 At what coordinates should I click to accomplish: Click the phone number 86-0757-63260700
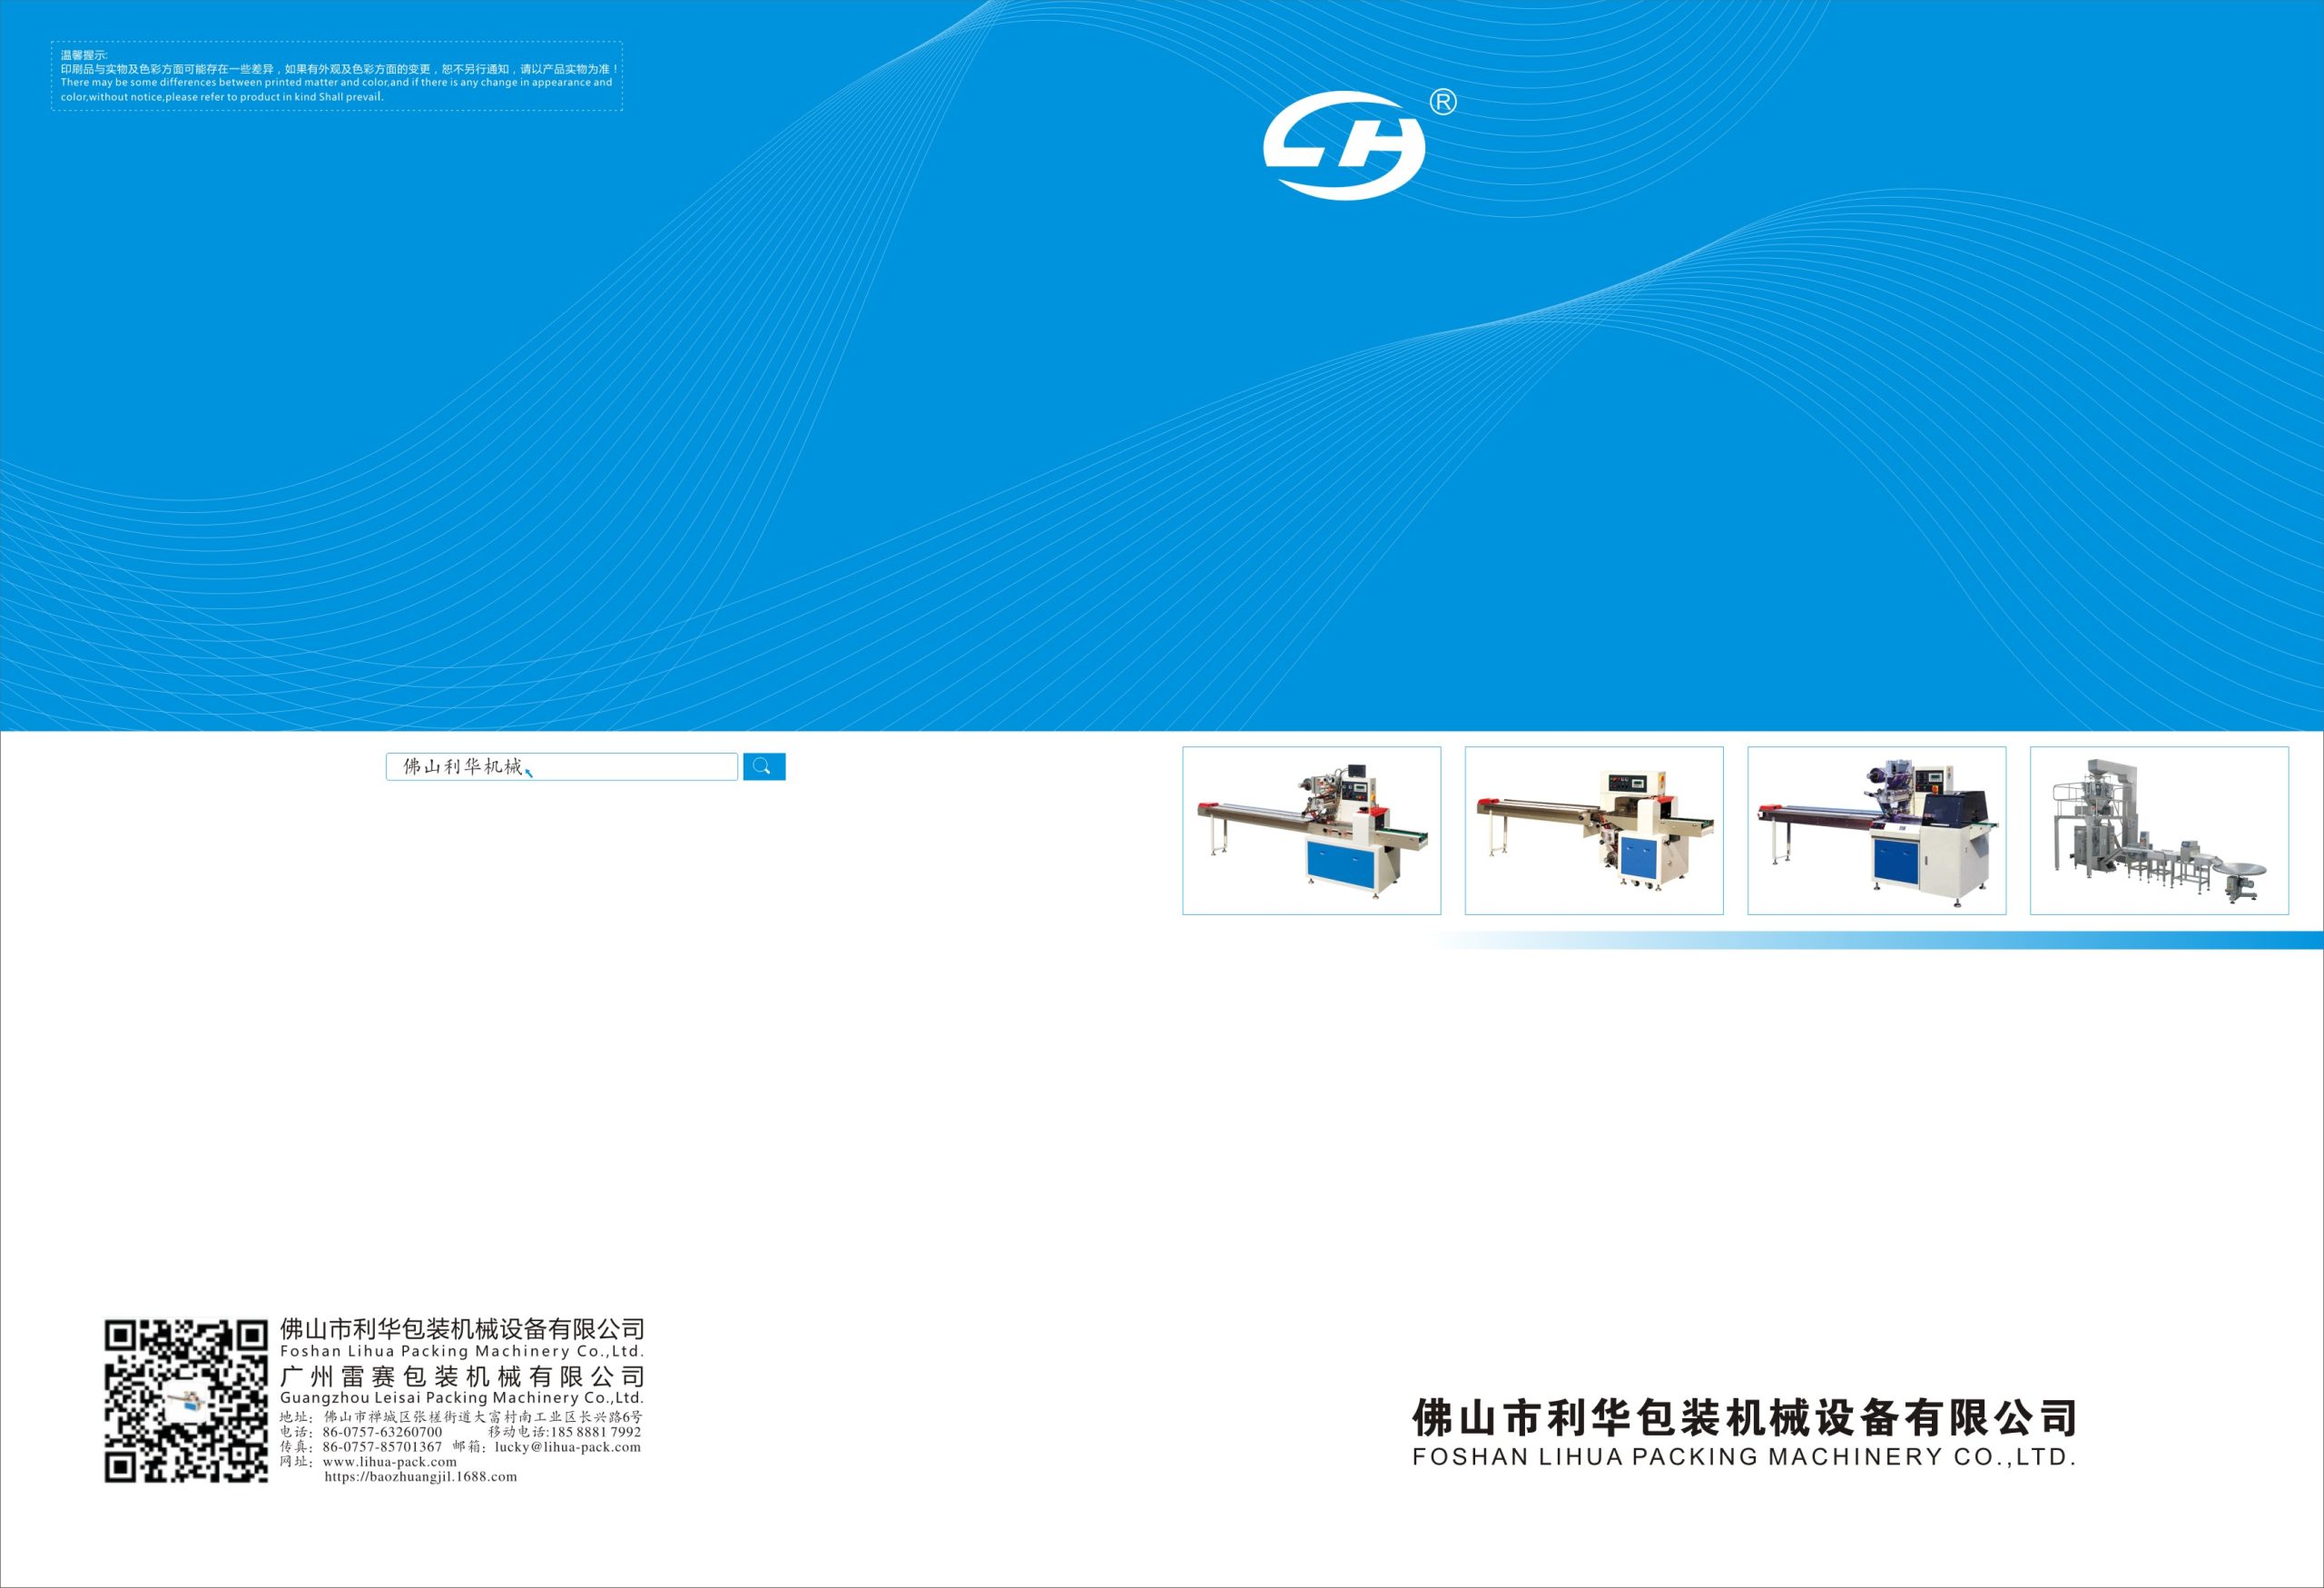[x=382, y=1432]
